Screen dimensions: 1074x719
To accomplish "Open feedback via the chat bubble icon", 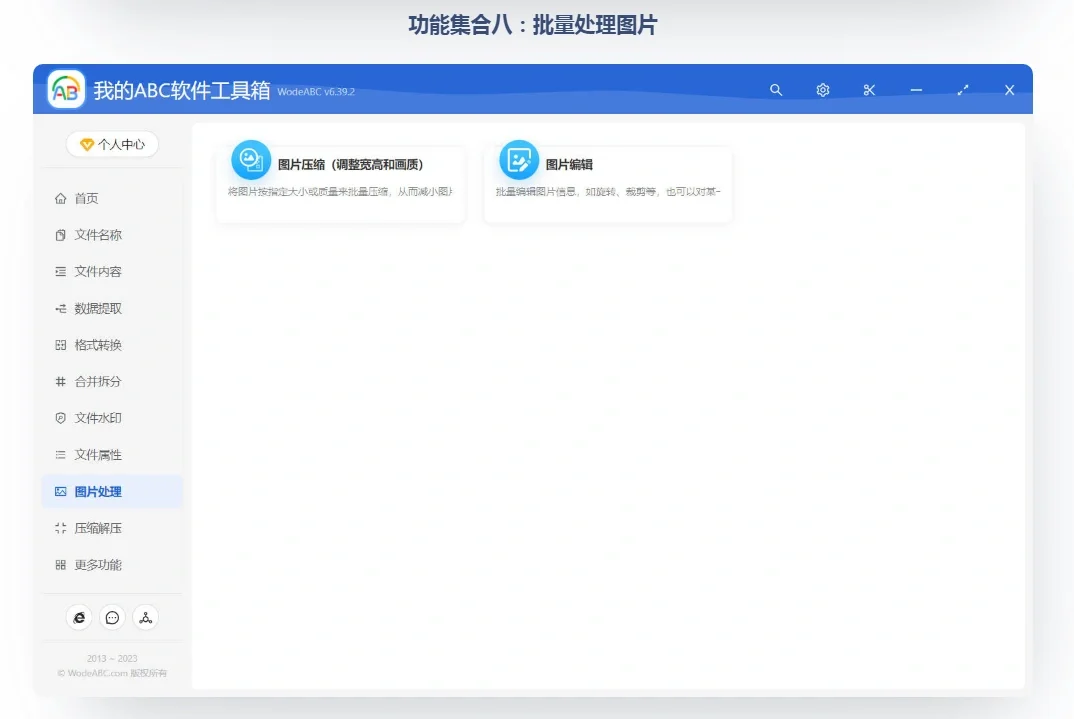I will click(112, 617).
